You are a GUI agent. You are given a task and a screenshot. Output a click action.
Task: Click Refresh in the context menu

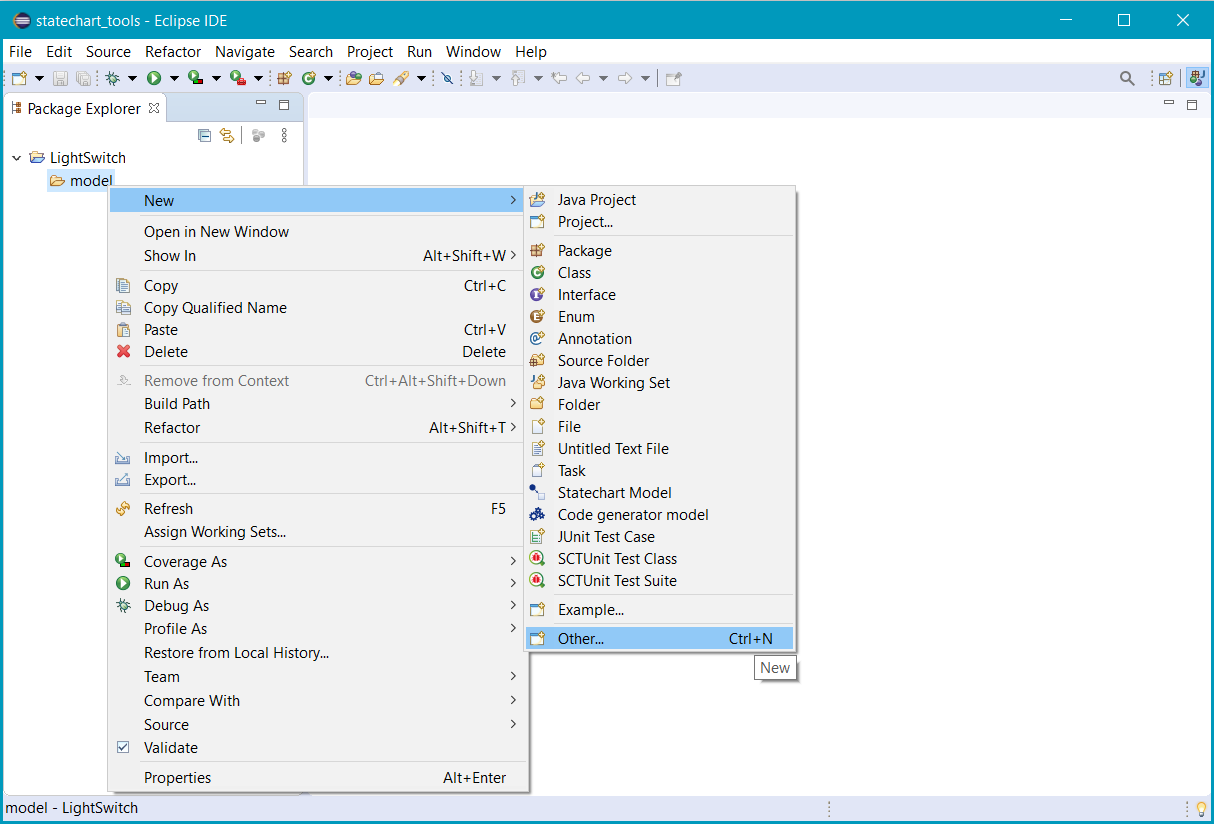[317, 509]
